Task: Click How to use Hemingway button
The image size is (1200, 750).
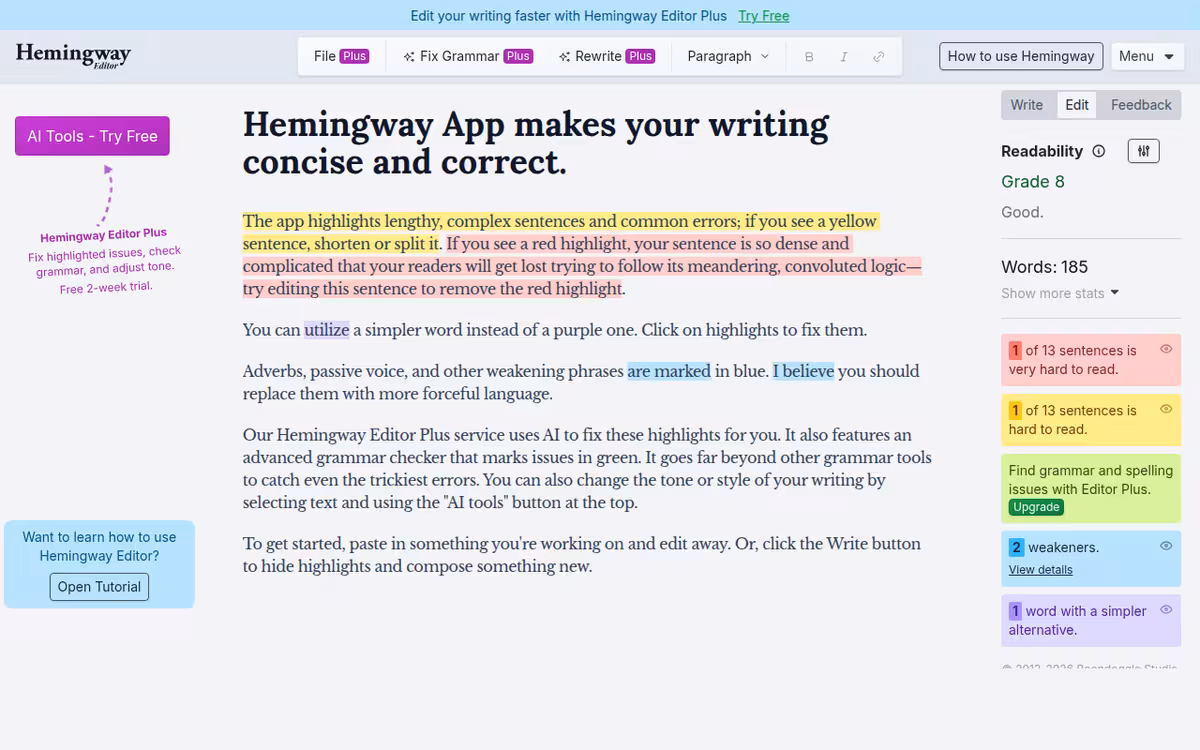Action: (x=1021, y=56)
